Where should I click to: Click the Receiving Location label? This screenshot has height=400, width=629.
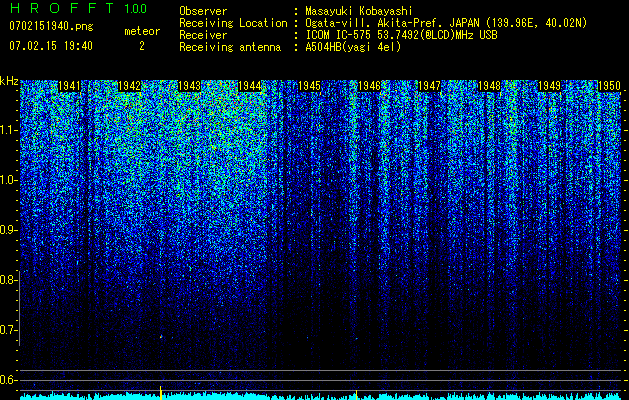(x=233, y=23)
